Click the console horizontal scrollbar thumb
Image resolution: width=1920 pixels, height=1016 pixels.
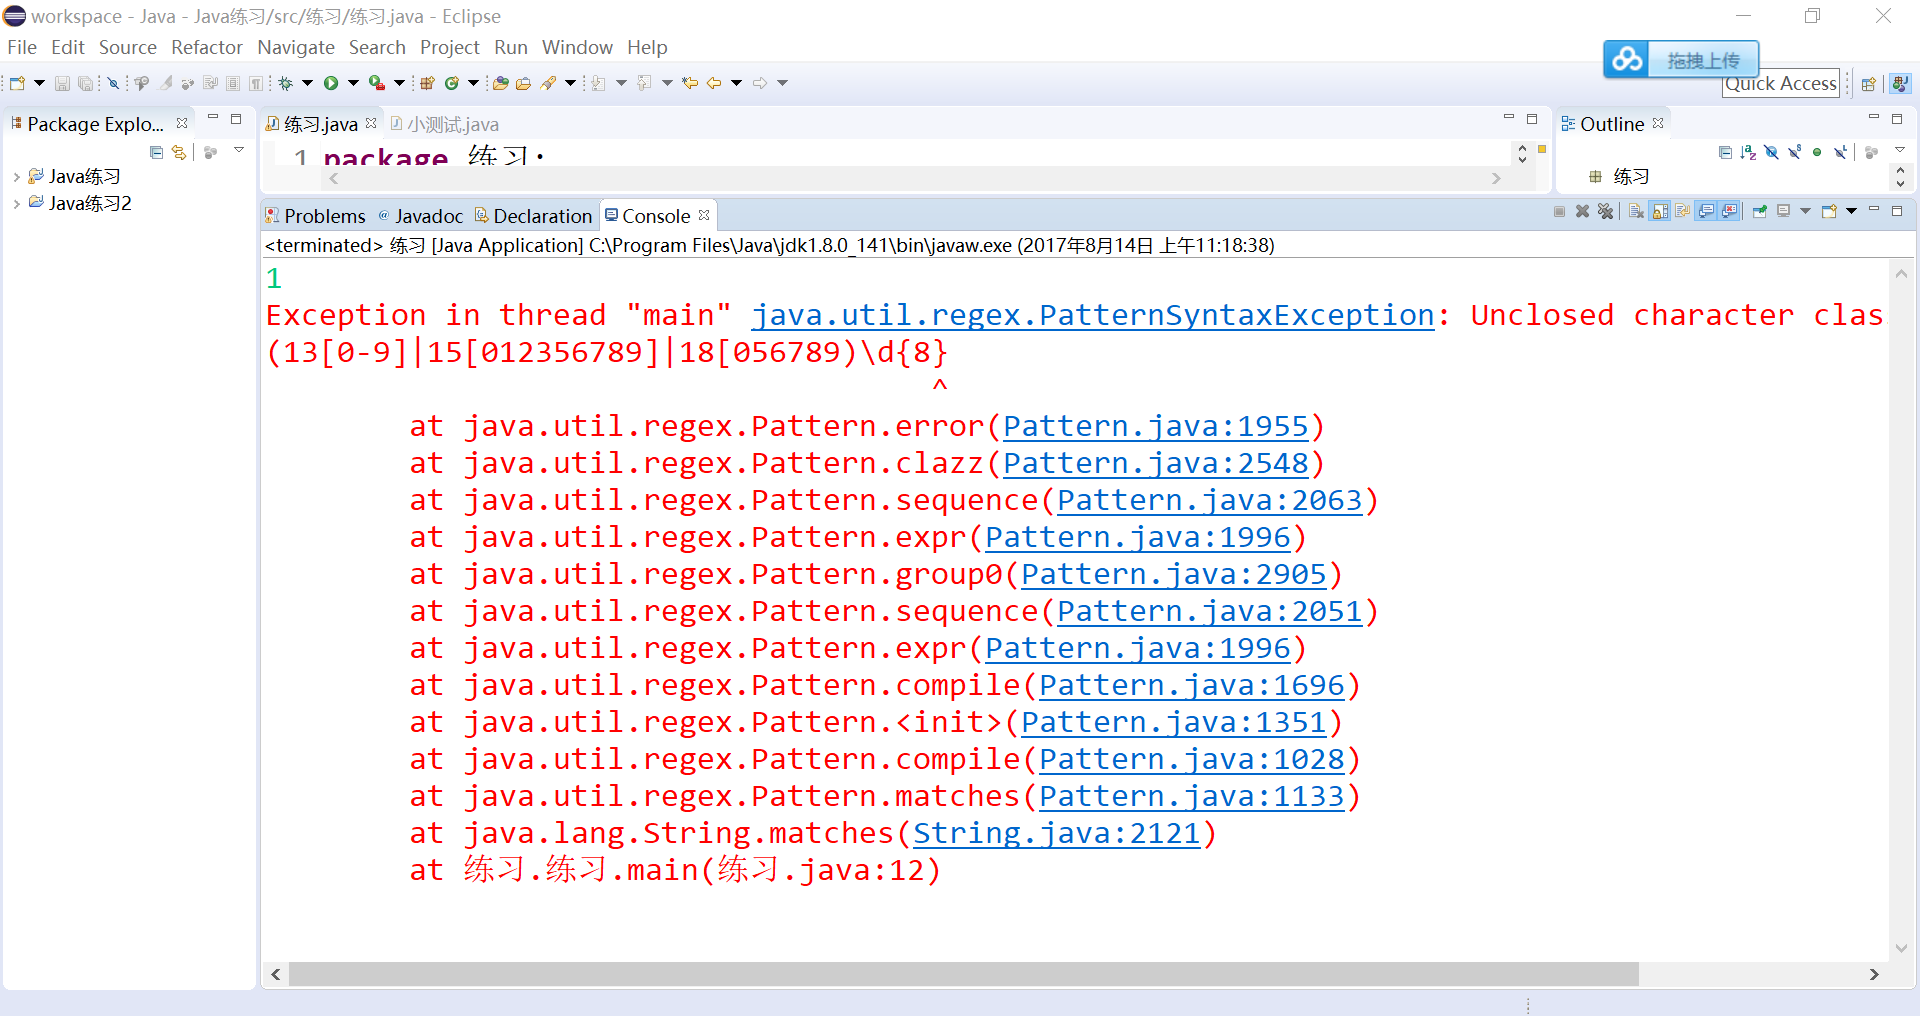point(963,974)
